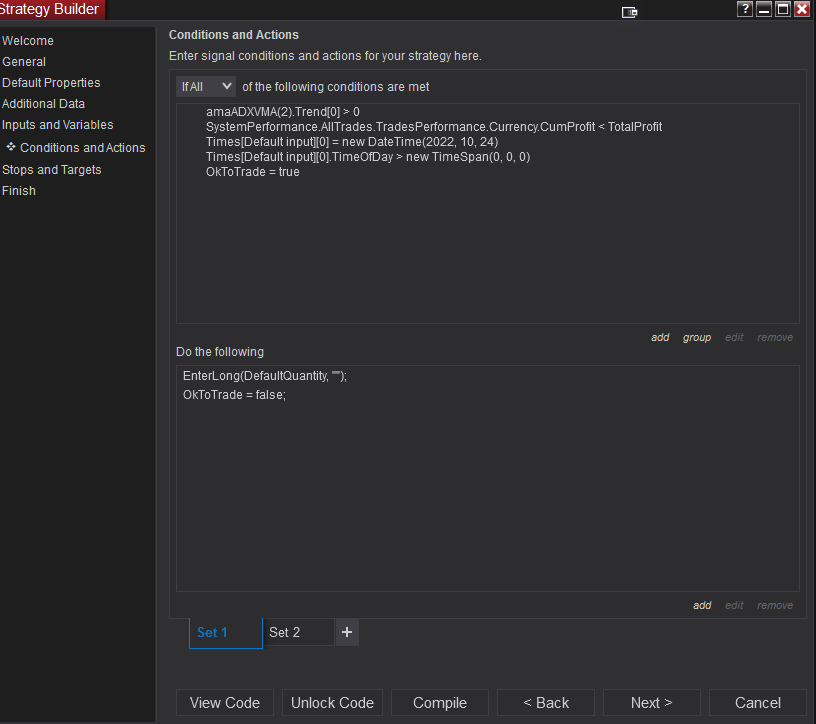Click add link under conditions list
This screenshot has height=724, width=816.
(x=660, y=337)
